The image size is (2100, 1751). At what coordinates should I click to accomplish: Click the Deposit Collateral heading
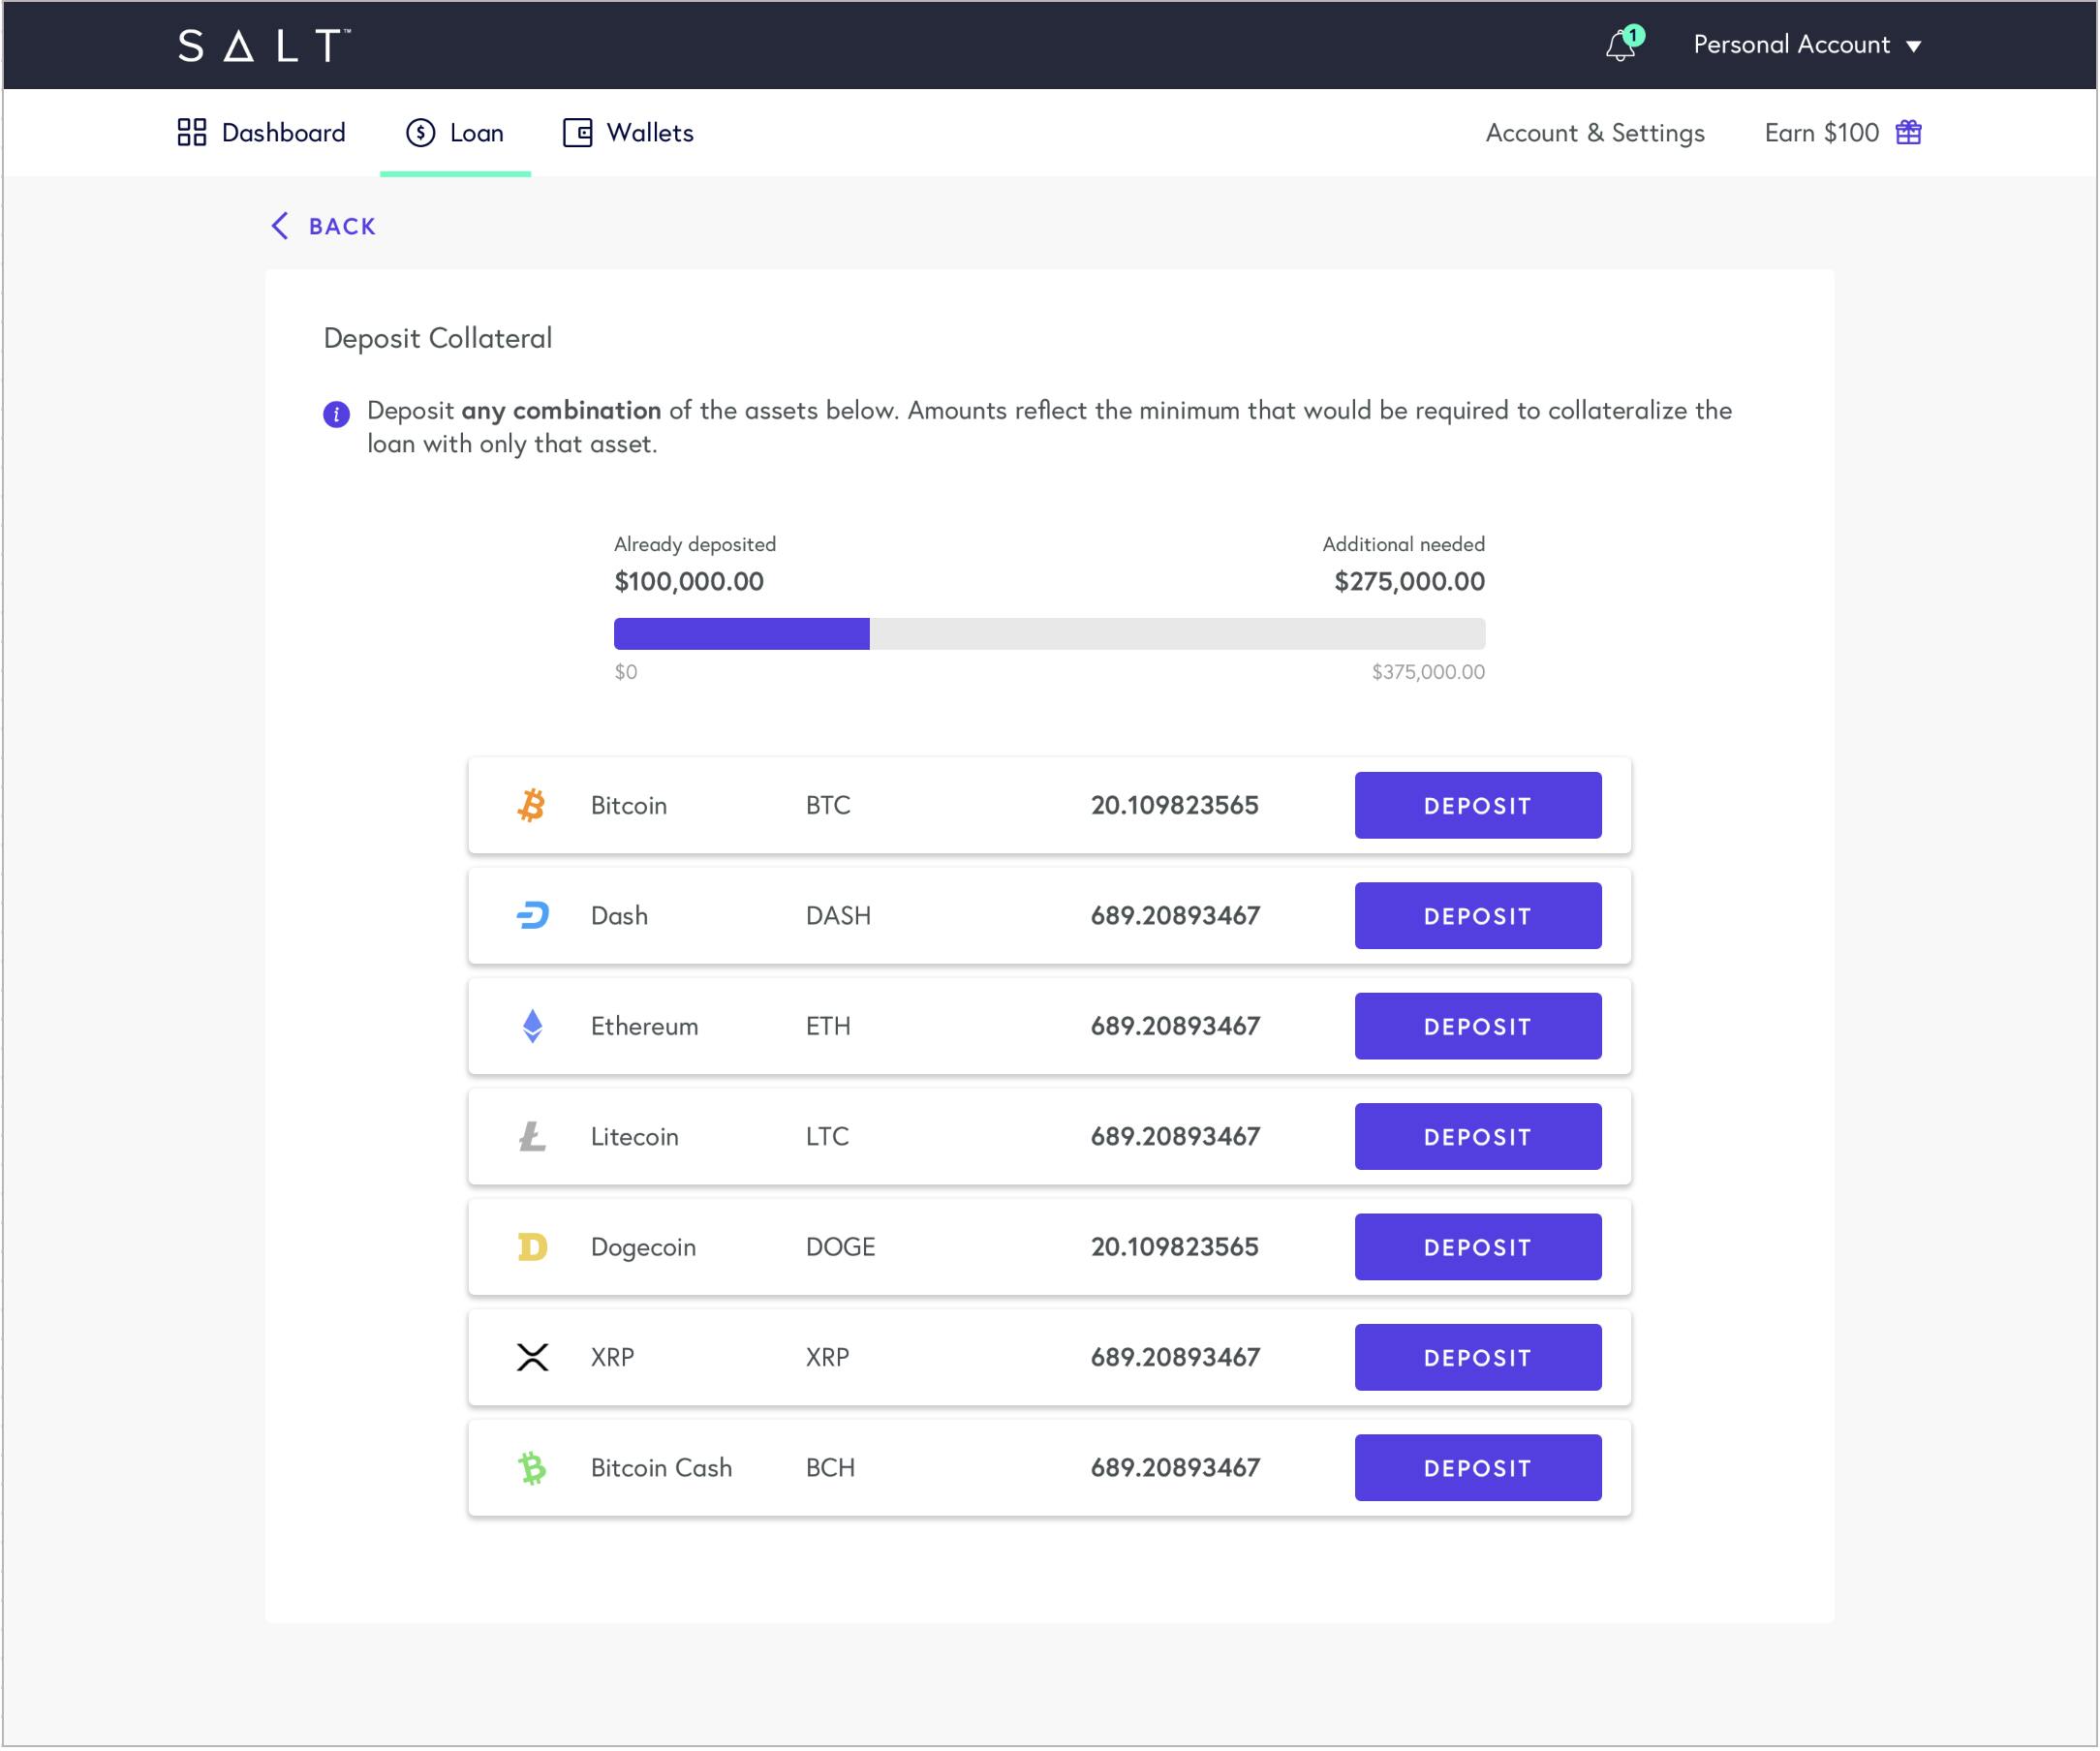pyautogui.click(x=438, y=339)
